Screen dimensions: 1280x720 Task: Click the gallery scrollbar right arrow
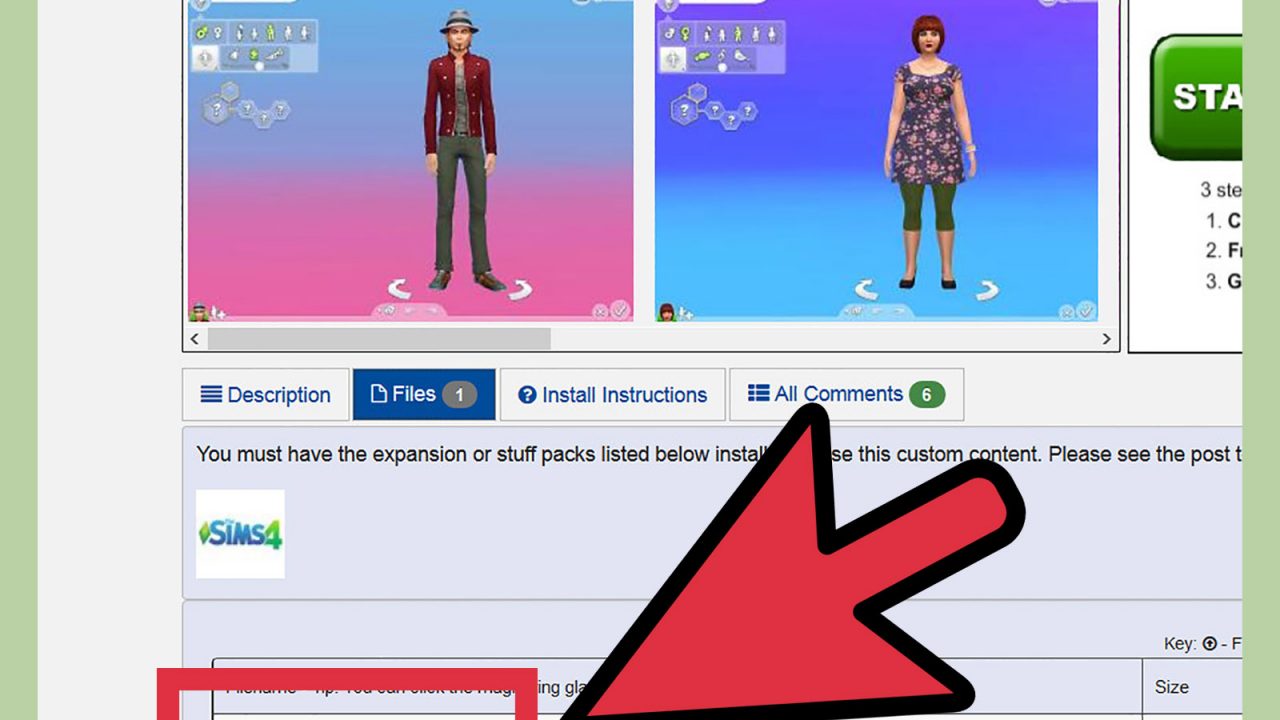coord(1106,339)
